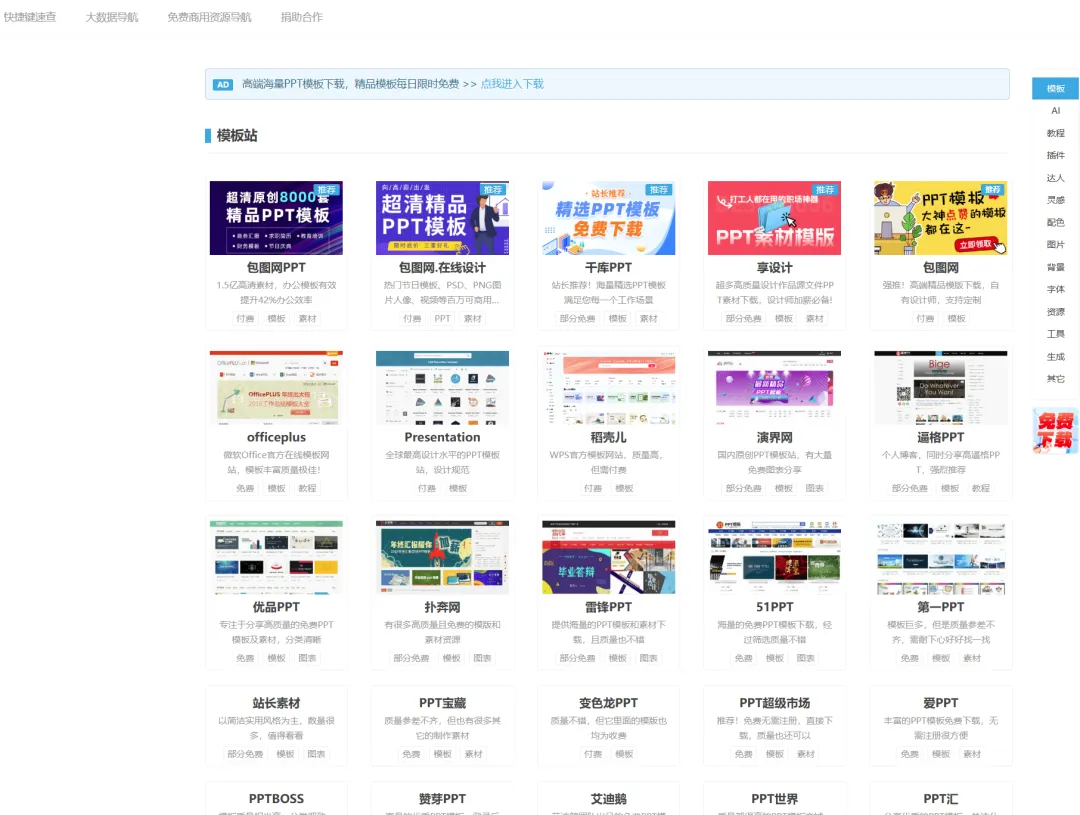Click the 免费下载 floating badge icon
This screenshot has width=1080, height=815.
click(1055, 431)
